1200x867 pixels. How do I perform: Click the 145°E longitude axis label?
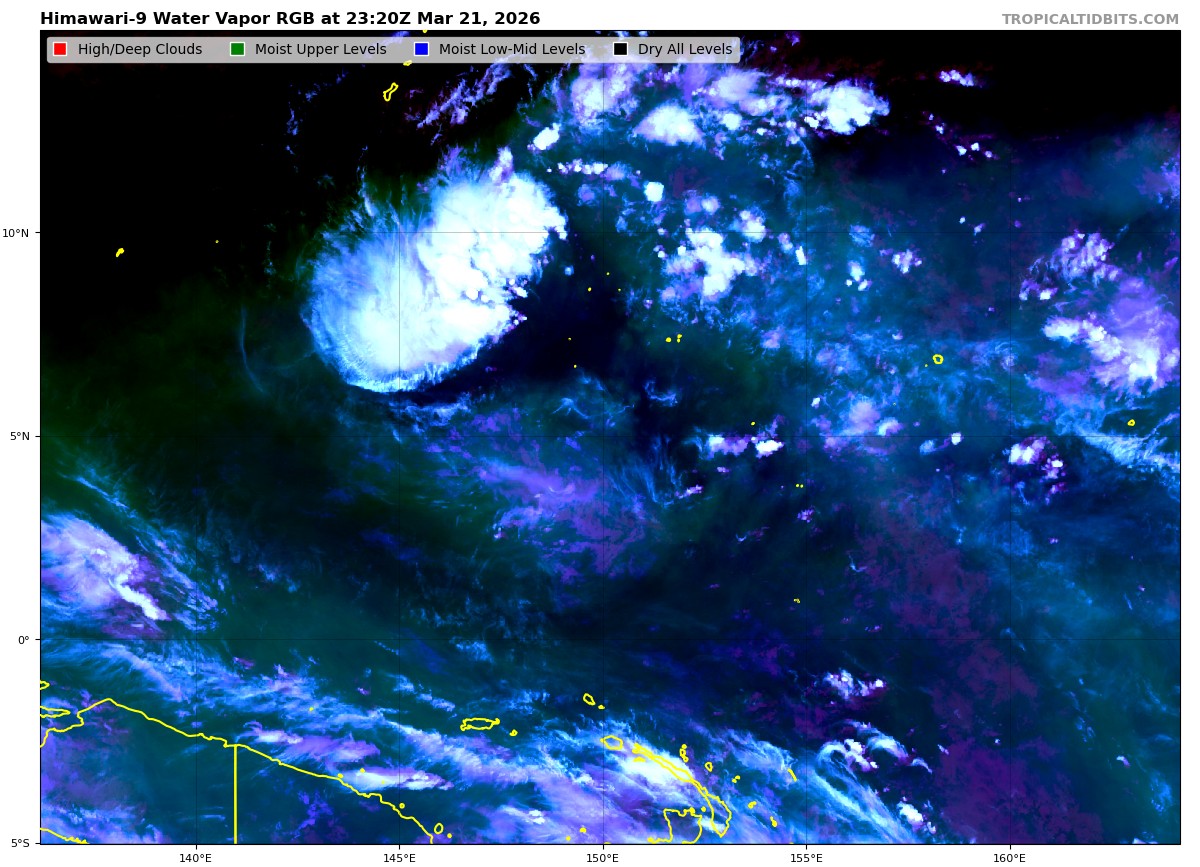399,857
